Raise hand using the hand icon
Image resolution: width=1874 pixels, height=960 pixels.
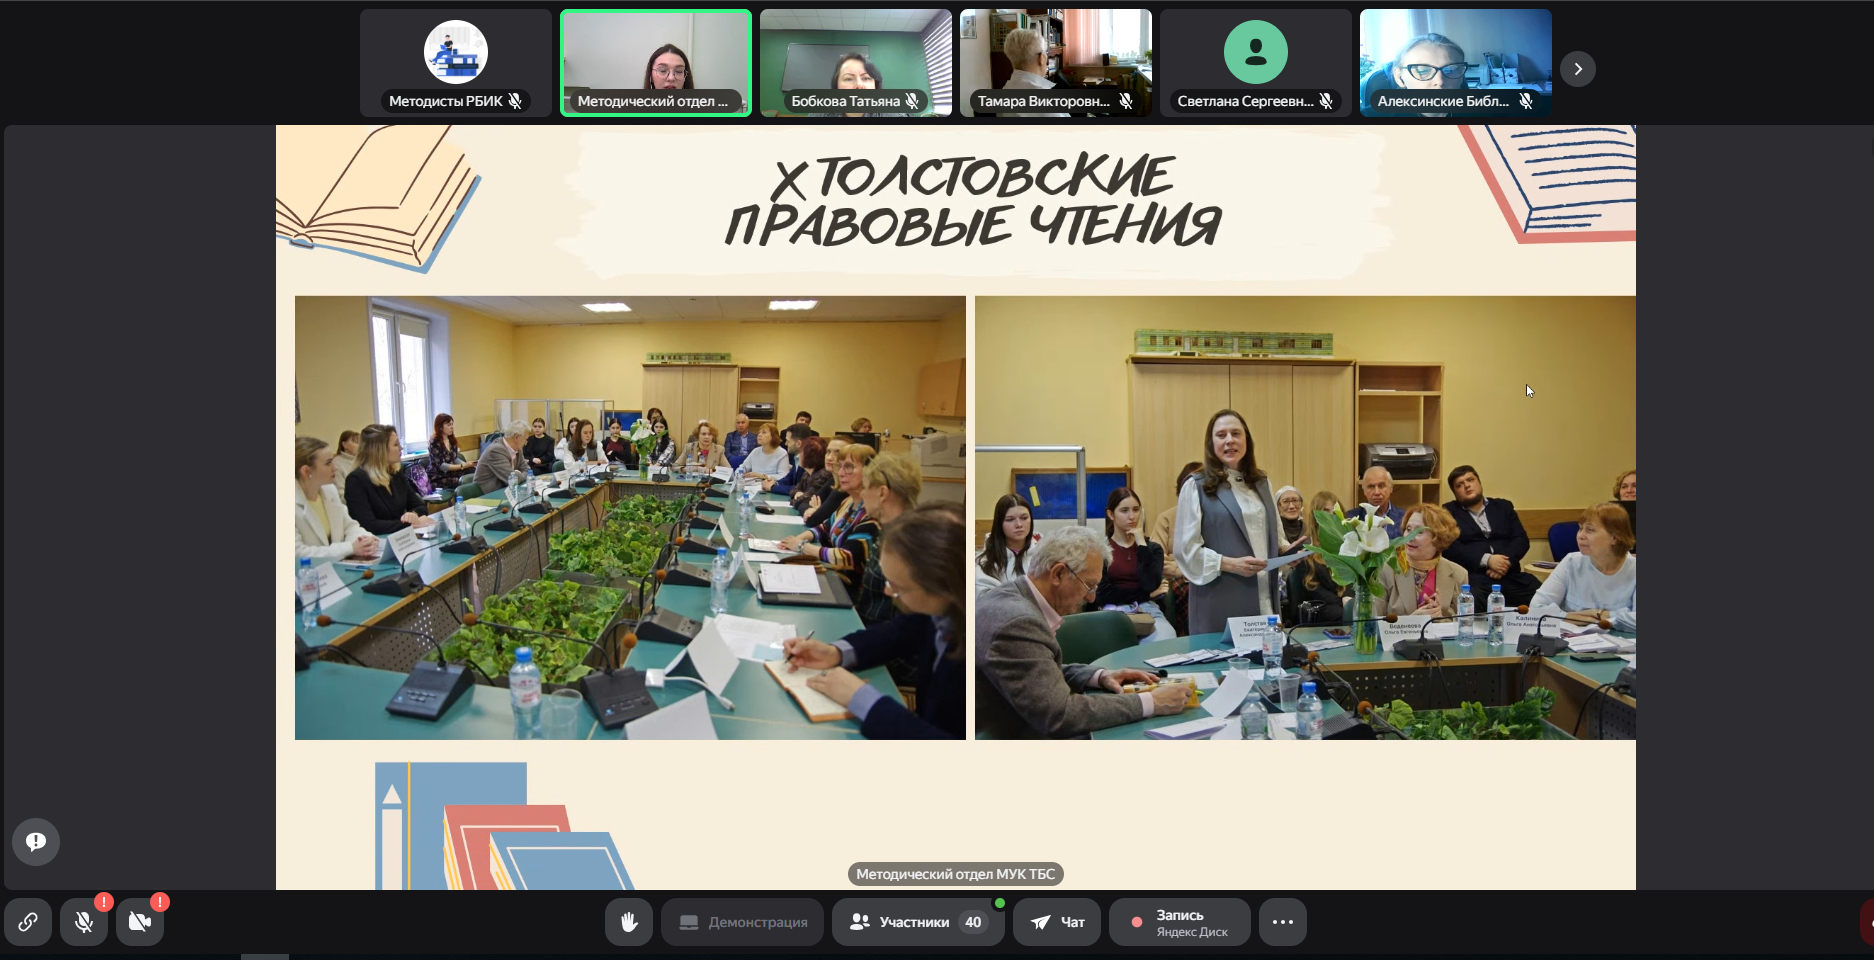click(629, 922)
